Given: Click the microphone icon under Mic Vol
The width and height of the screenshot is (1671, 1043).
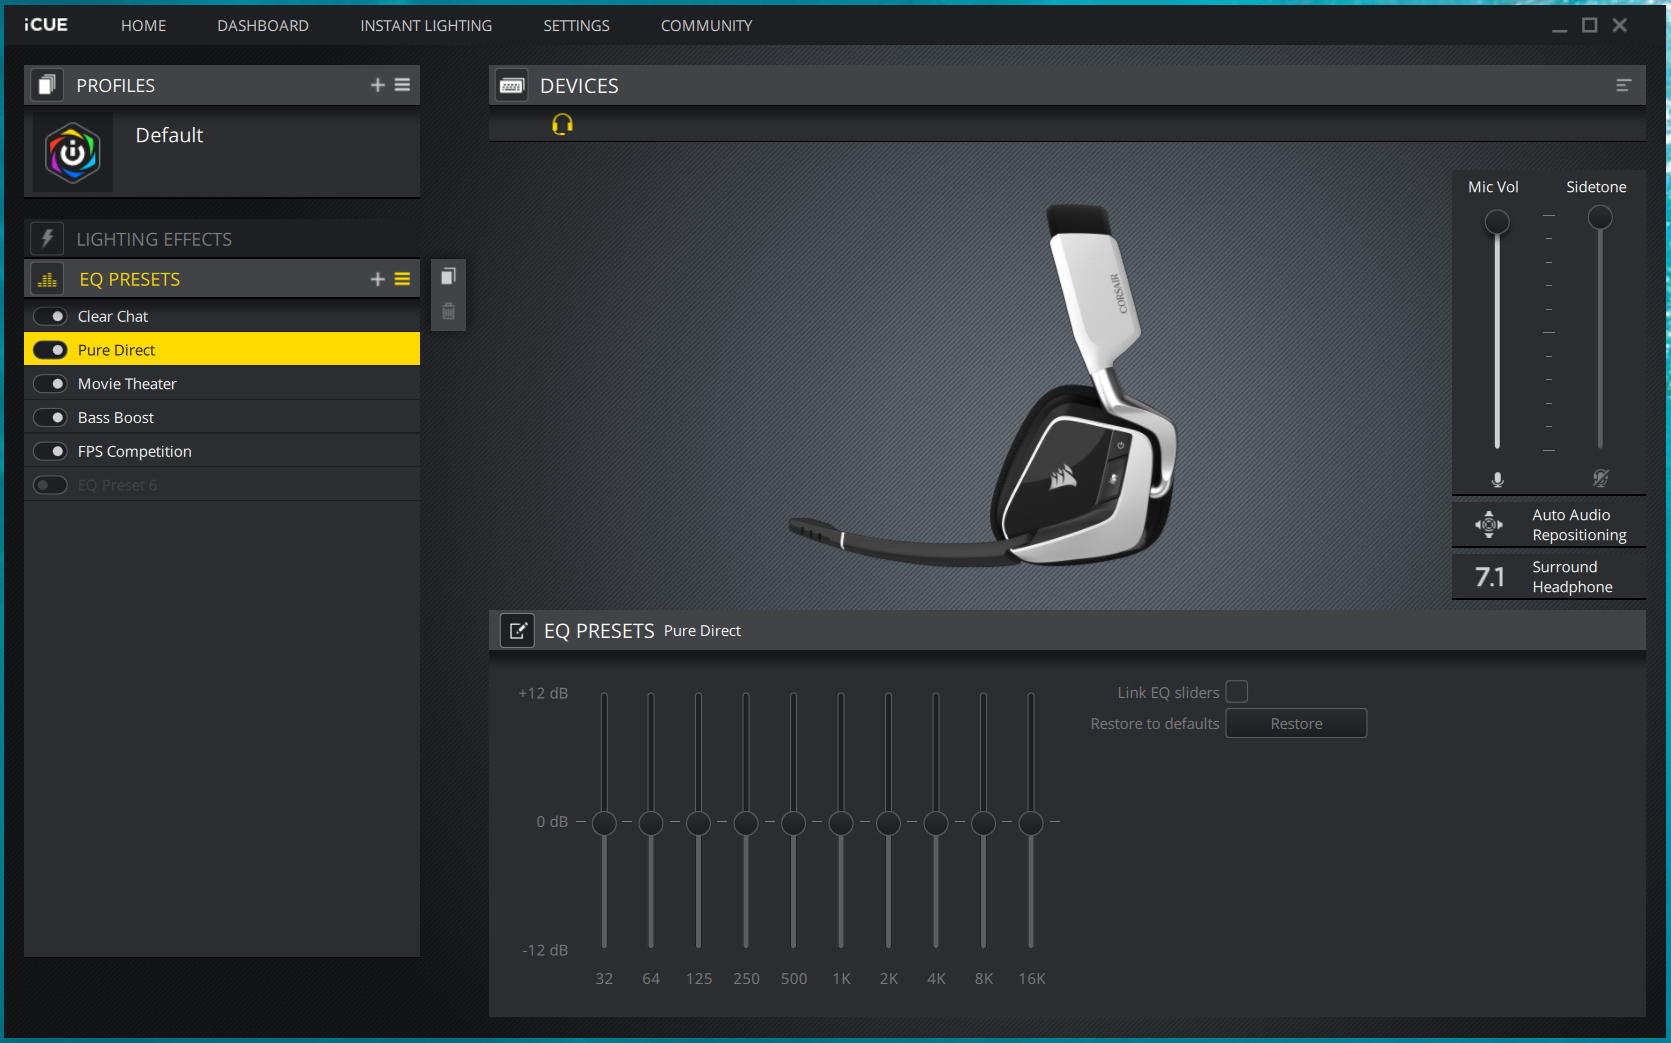Looking at the screenshot, I should point(1497,479).
